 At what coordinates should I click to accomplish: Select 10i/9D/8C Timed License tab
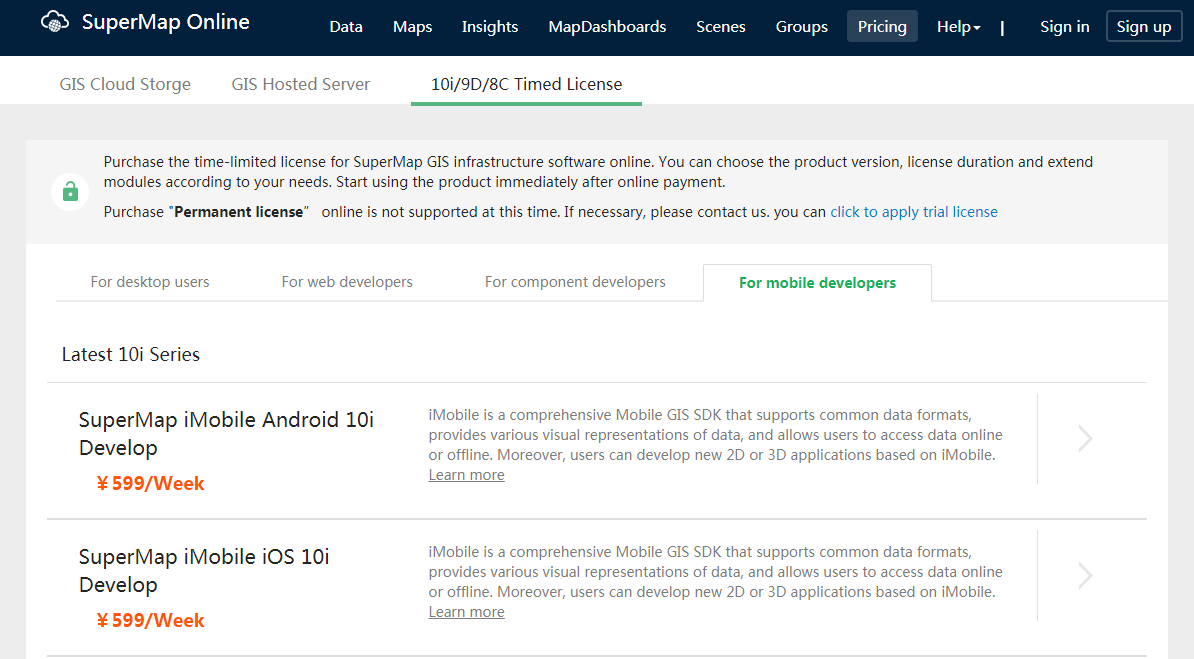(x=526, y=84)
